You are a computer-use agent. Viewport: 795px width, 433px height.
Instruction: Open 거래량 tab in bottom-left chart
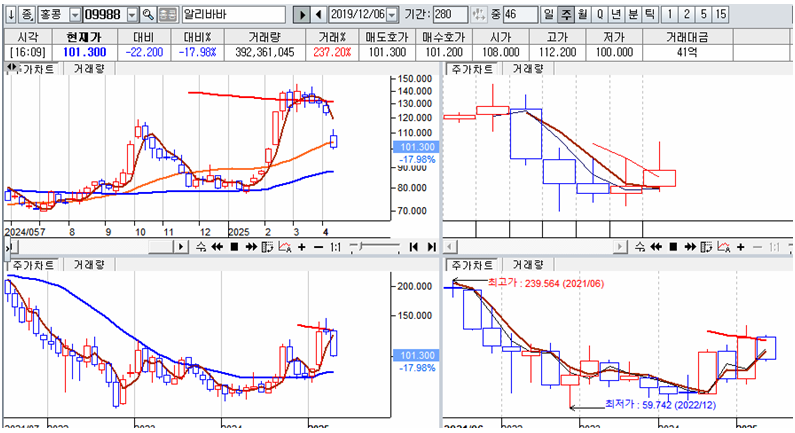tap(89, 265)
